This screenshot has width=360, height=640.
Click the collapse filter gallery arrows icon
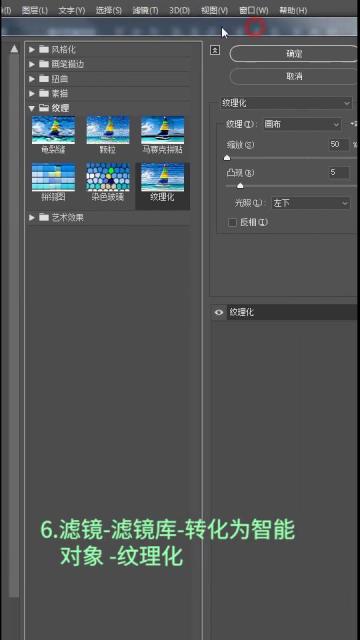coord(215,50)
